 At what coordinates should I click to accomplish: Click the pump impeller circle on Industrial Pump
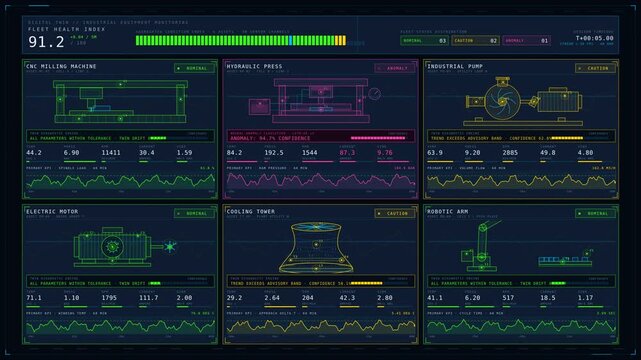(x=502, y=102)
